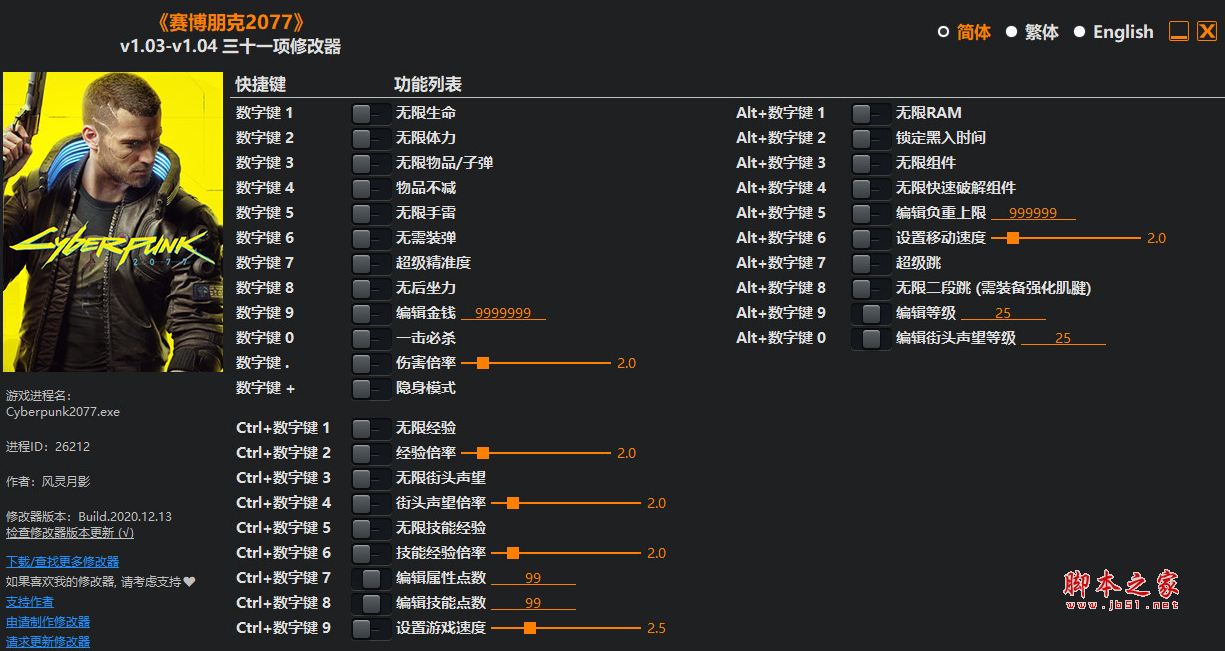The height and width of the screenshot is (651, 1225).
Task: Toggle 编辑金钱 switch
Action: pos(371,313)
